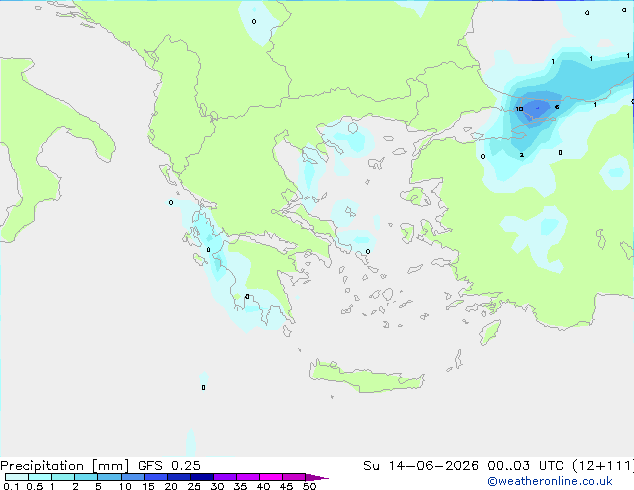Click the darkest blue precipitation core on the map
Screen dimensions: 634x490
coord(535,108)
